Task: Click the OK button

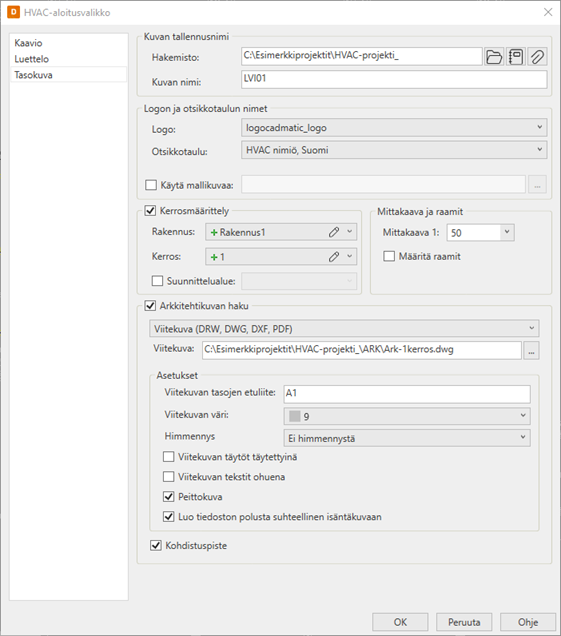Action: coord(400,622)
